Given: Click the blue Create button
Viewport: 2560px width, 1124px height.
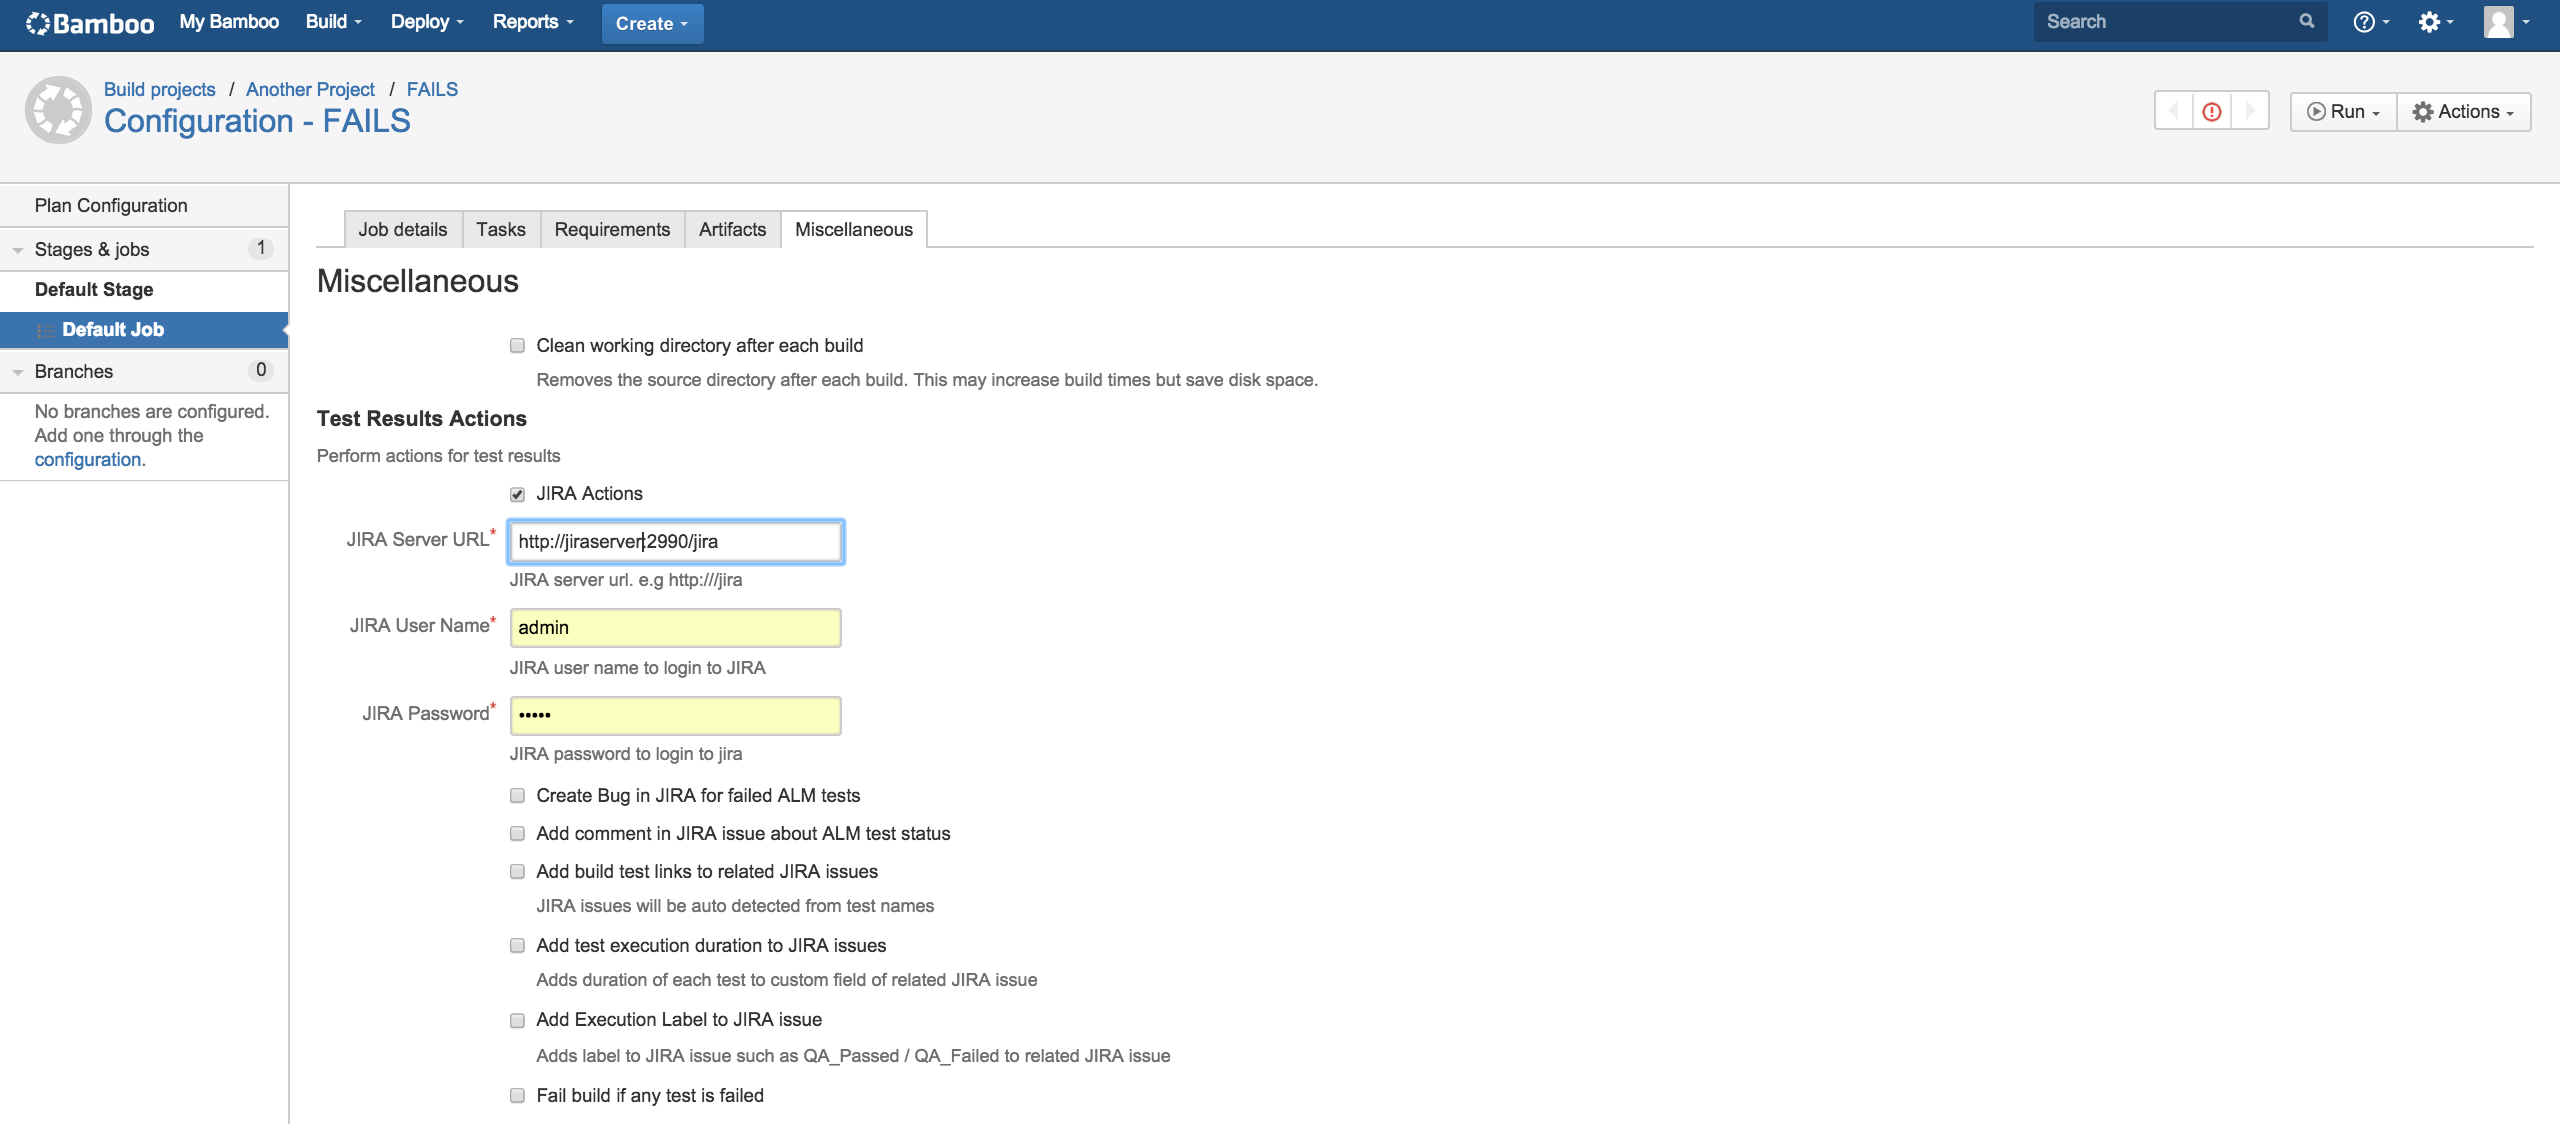Looking at the screenshot, I should [652, 23].
